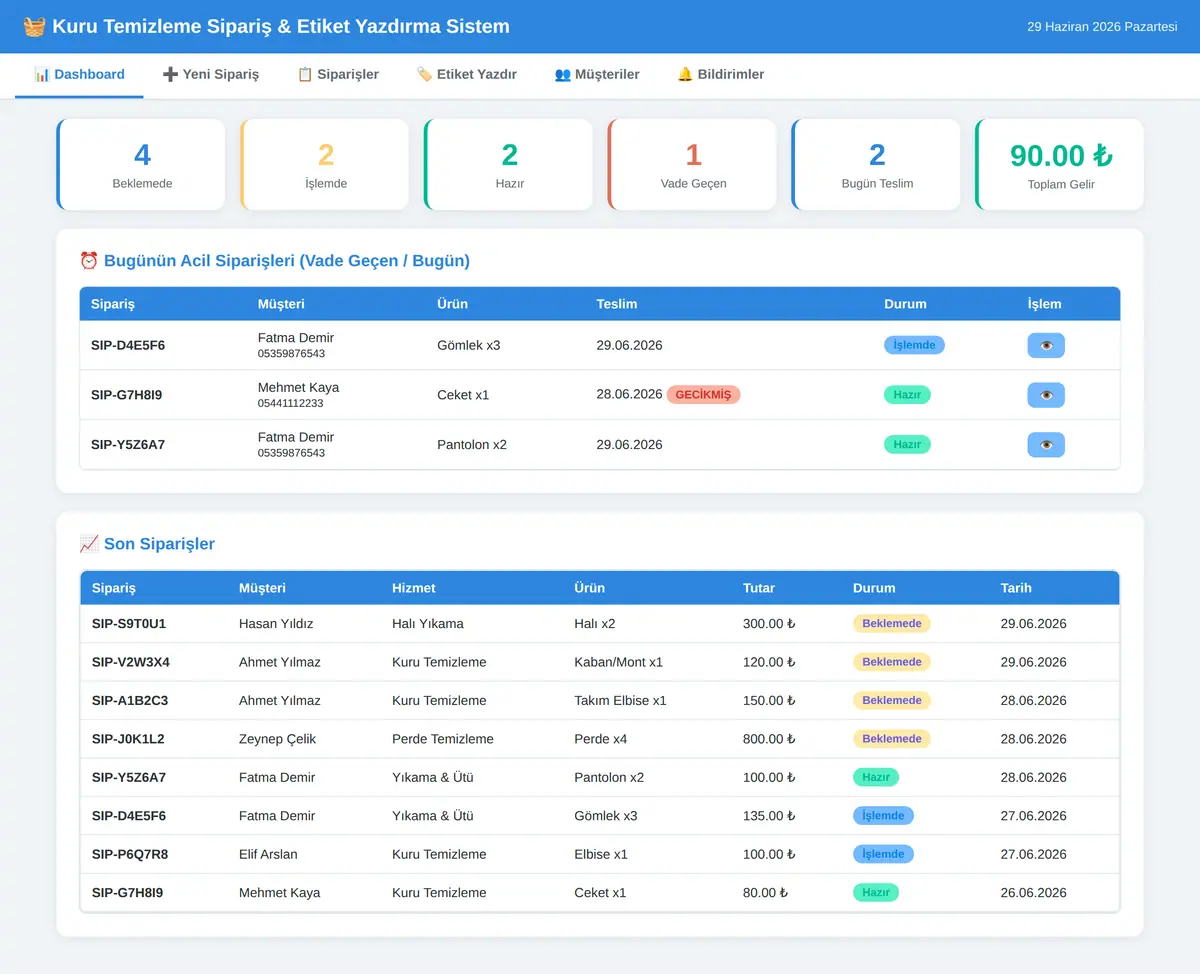Click the Beklemede stat card

(x=141, y=165)
